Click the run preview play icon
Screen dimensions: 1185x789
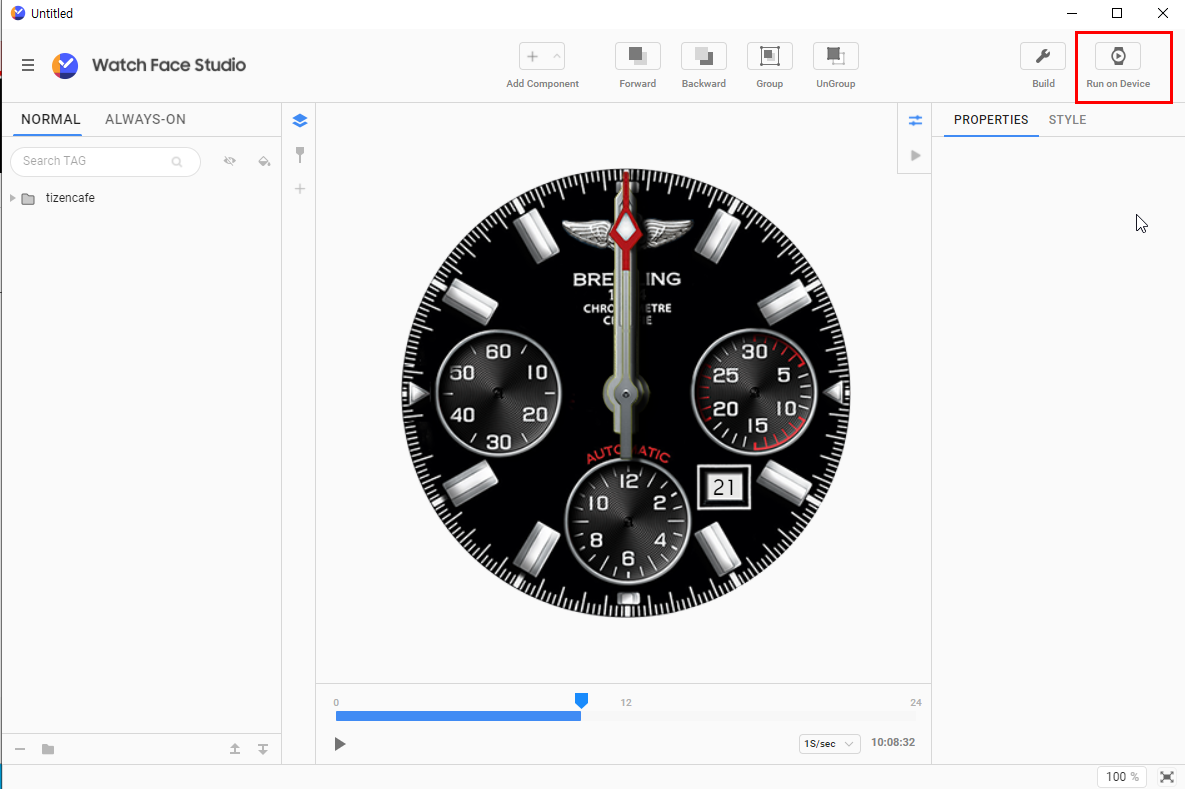tap(915, 156)
